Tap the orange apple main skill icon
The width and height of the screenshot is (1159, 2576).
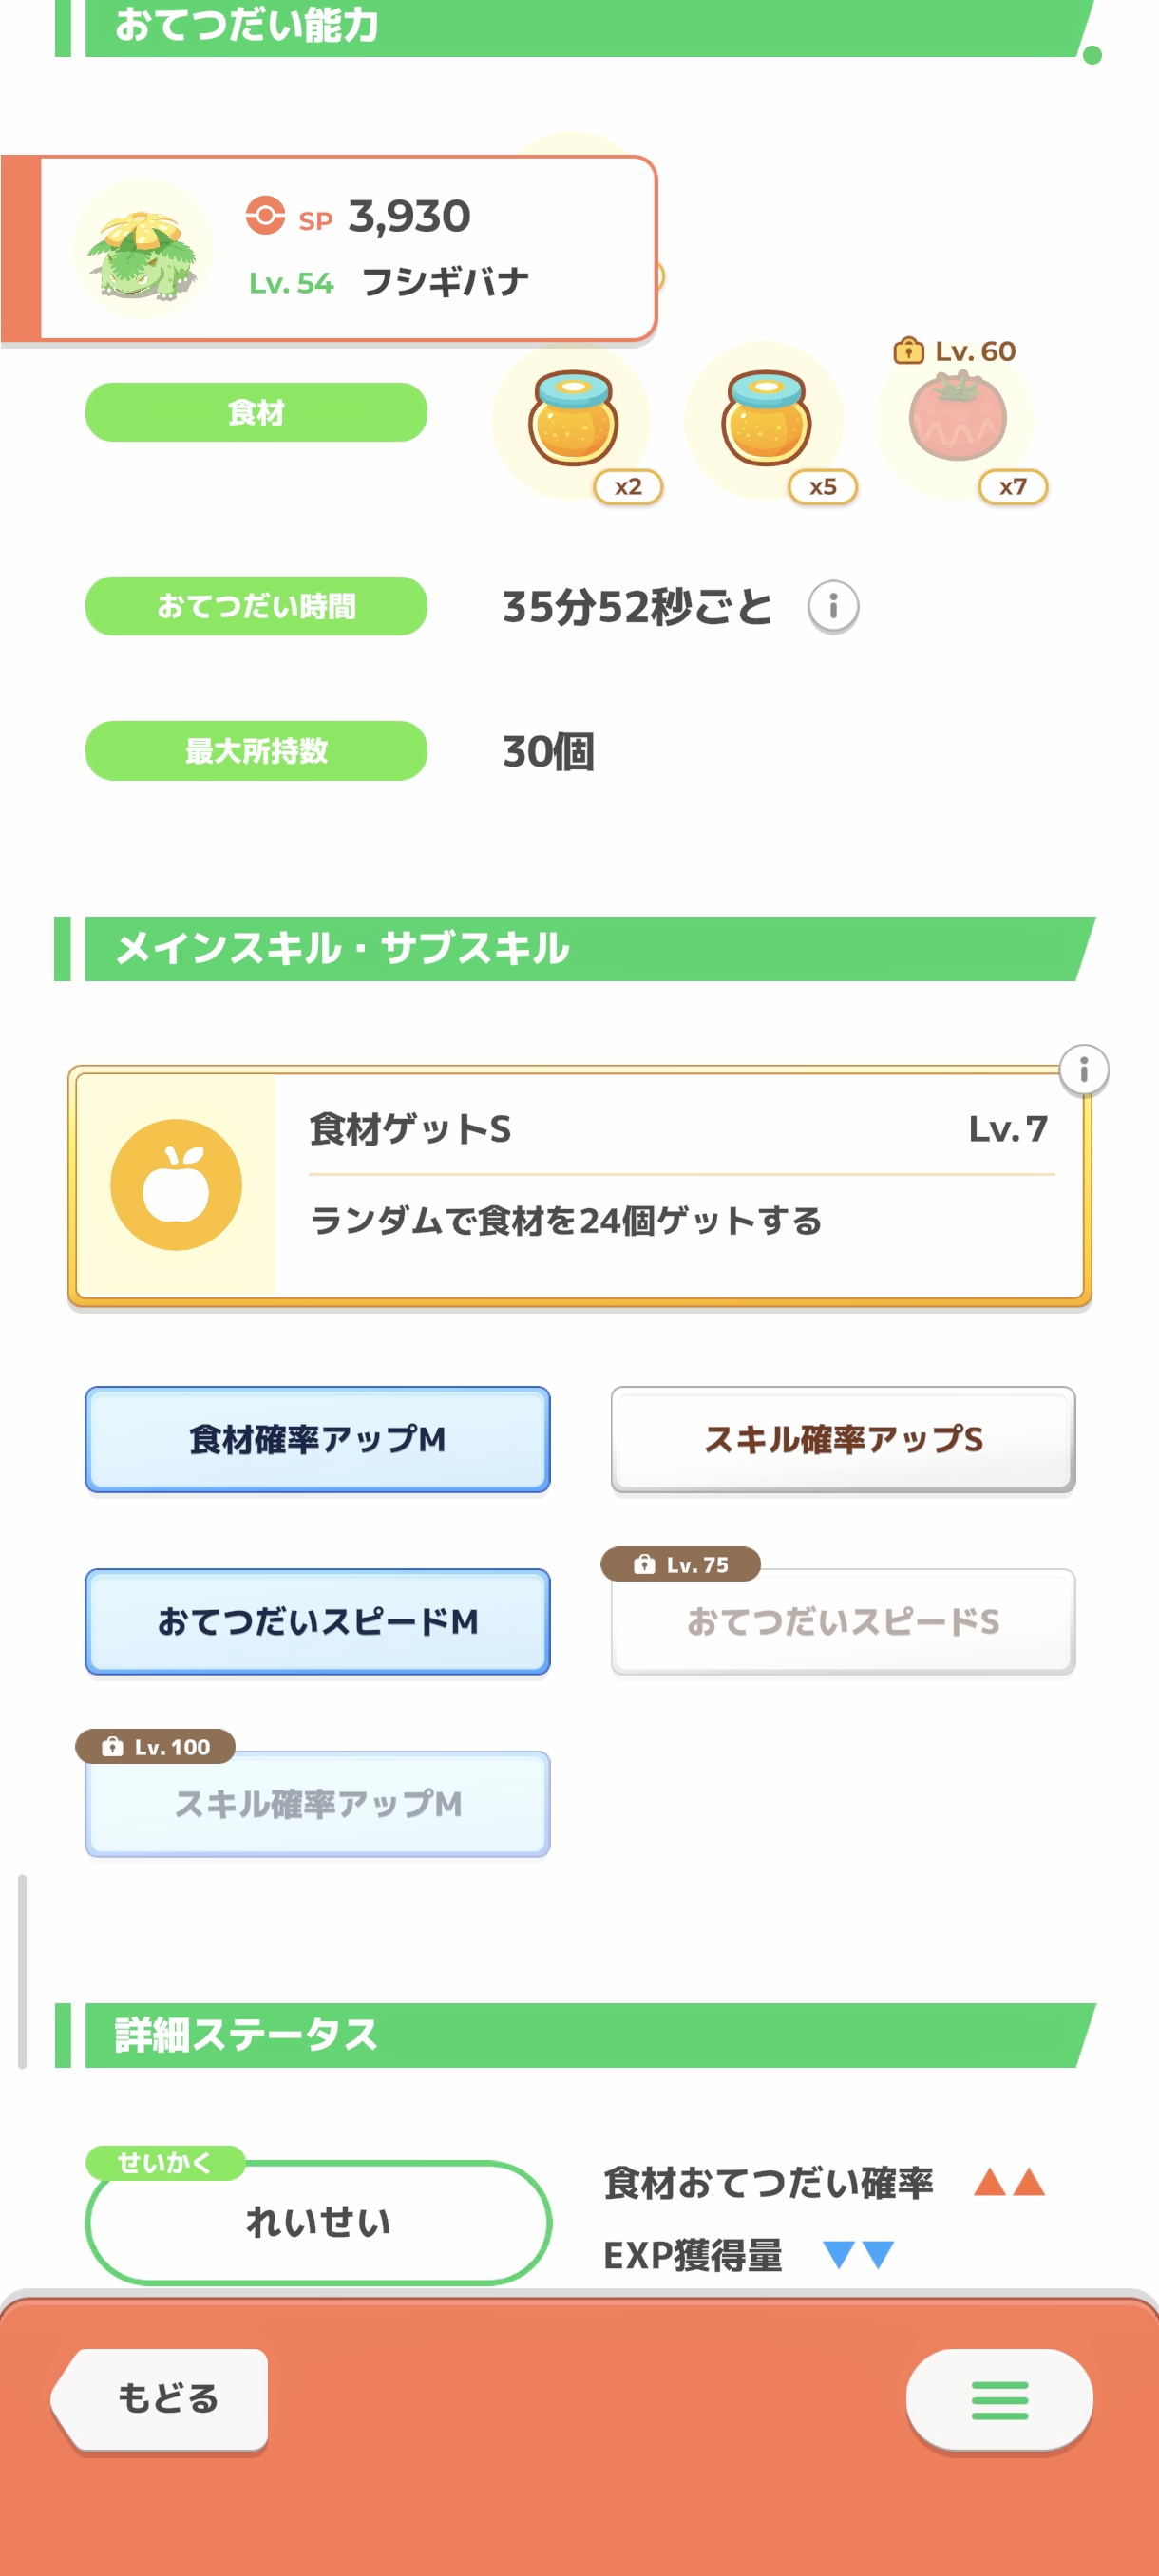pos(176,1185)
